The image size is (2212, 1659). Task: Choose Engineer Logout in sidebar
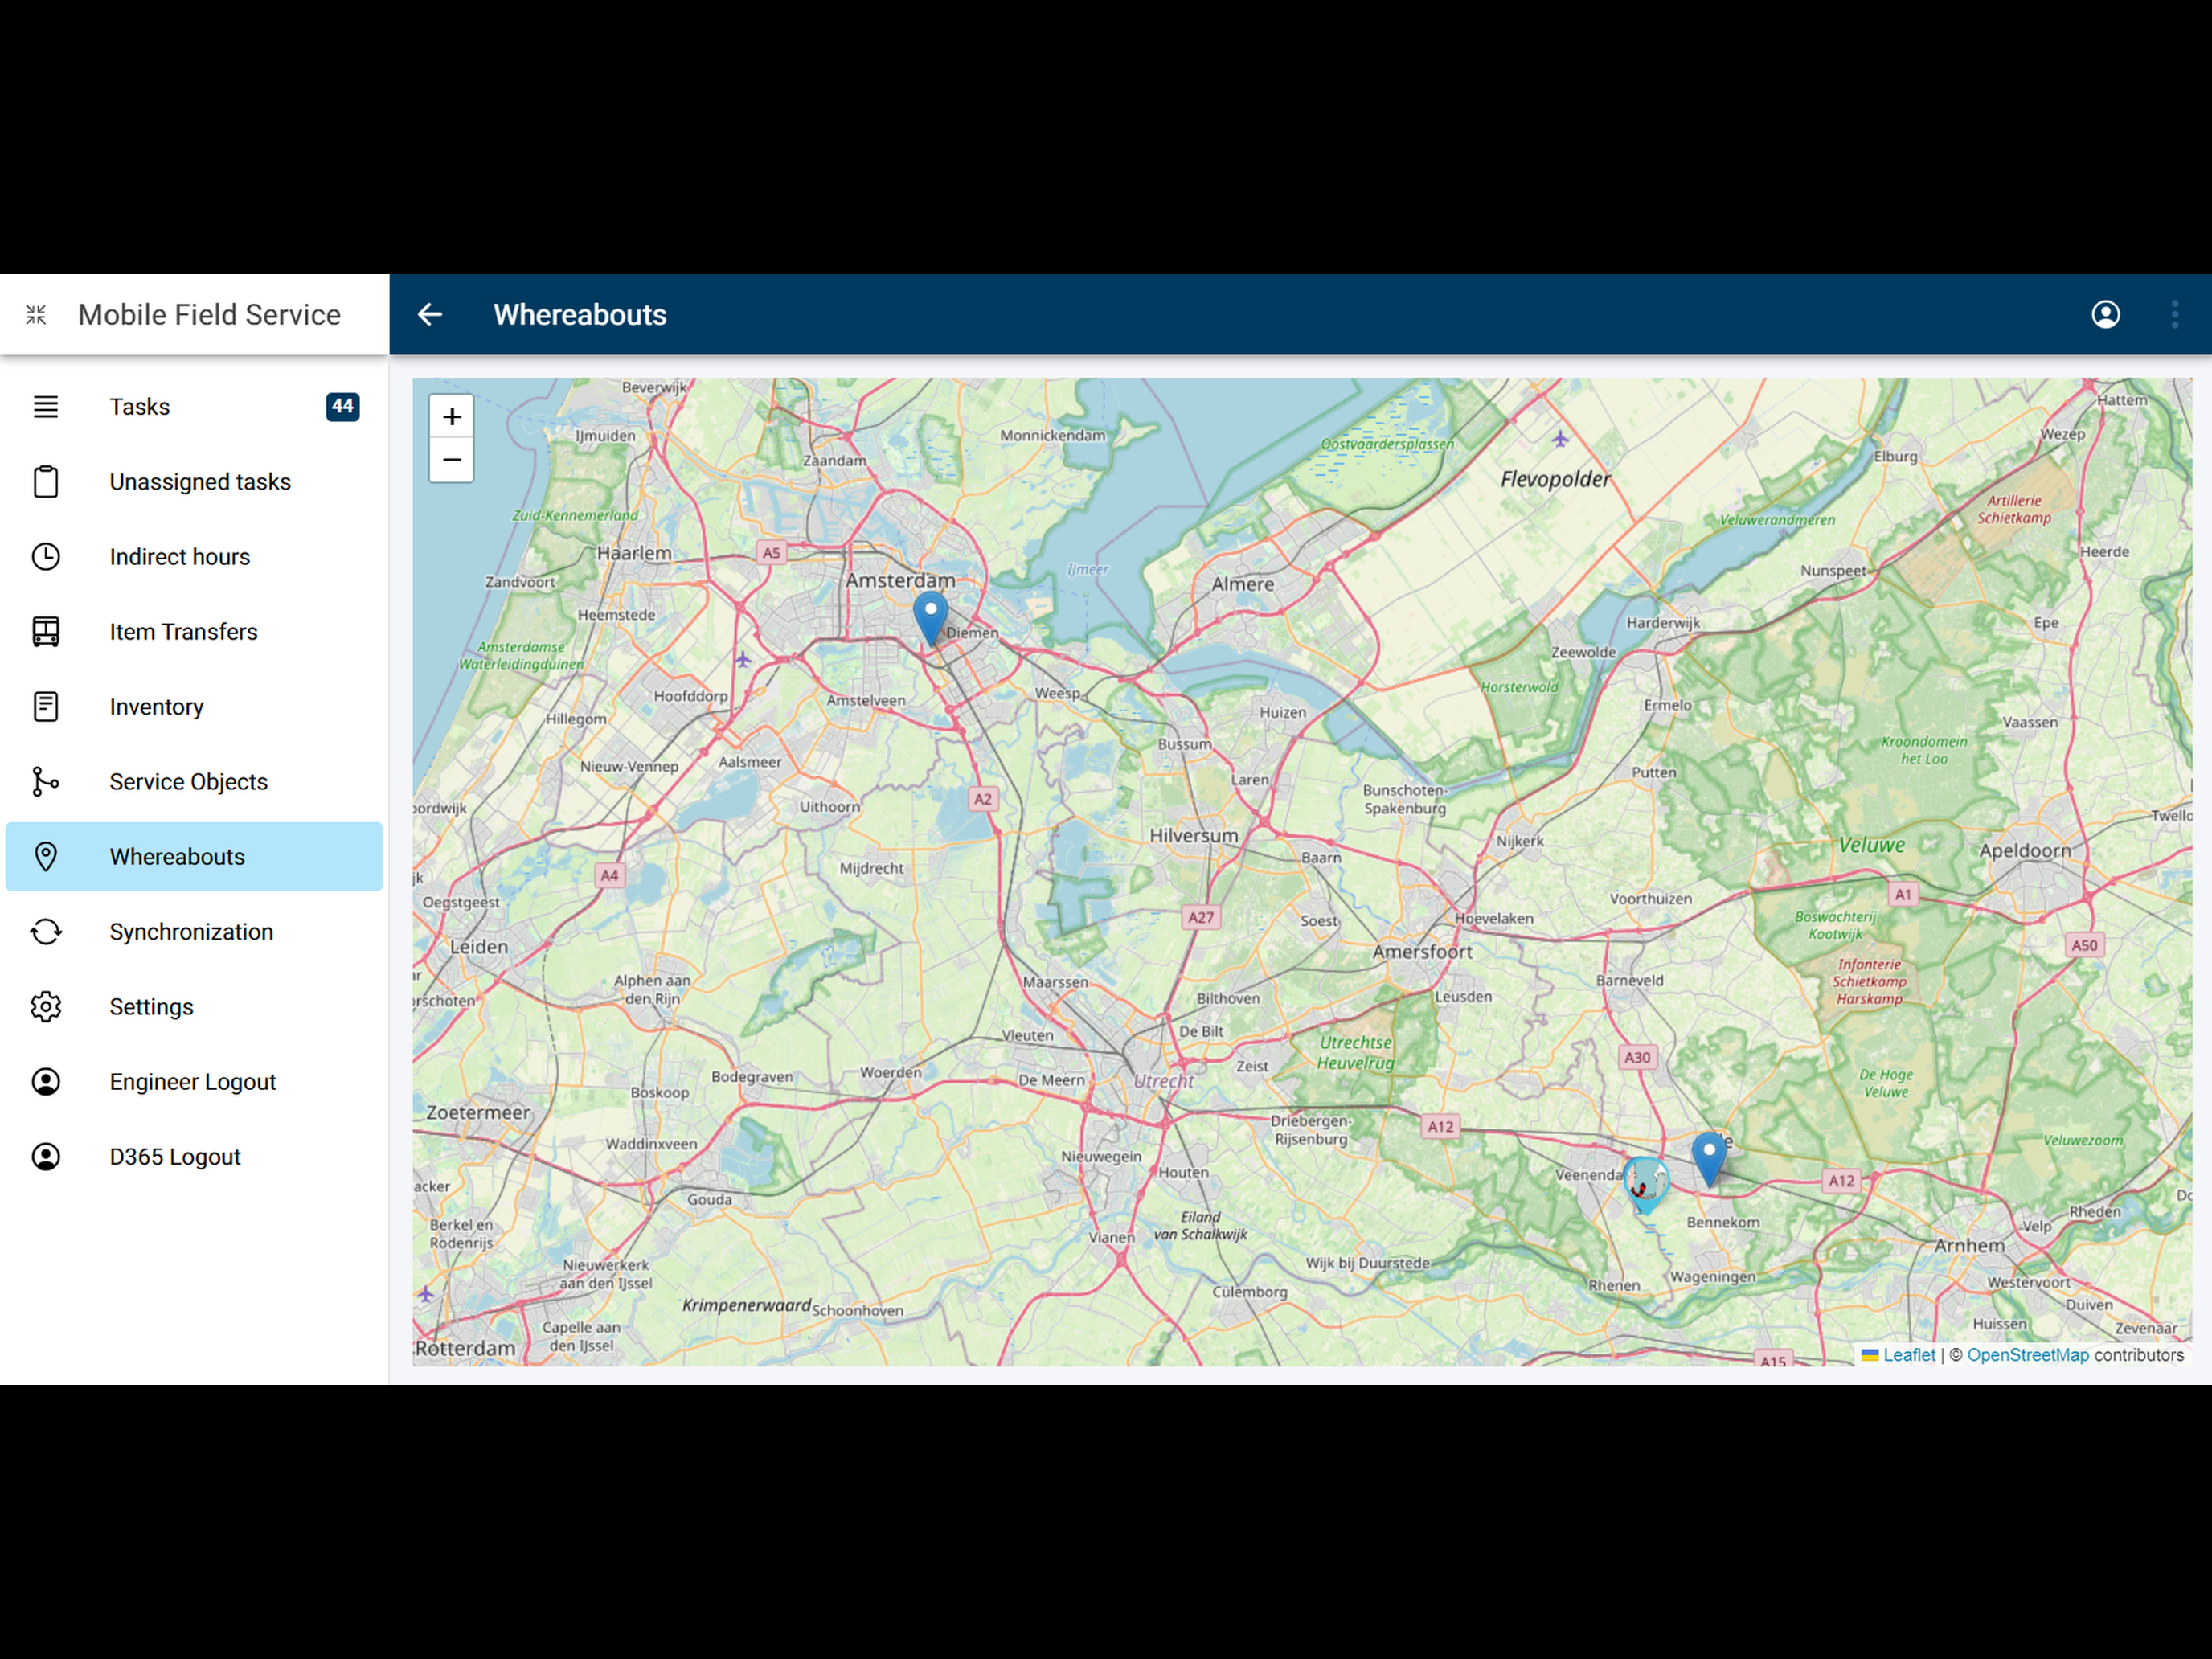[194, 1082]
